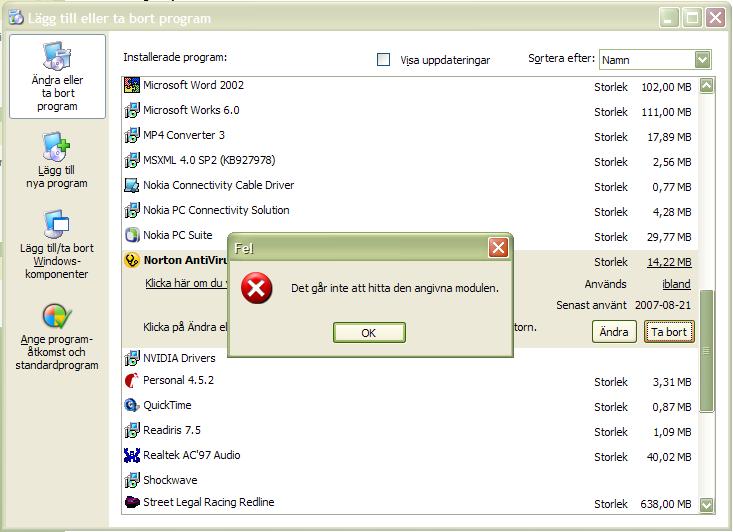Click the Readiris 7.5 icon
Screen dimensions: 733x532
pos(132,430)
